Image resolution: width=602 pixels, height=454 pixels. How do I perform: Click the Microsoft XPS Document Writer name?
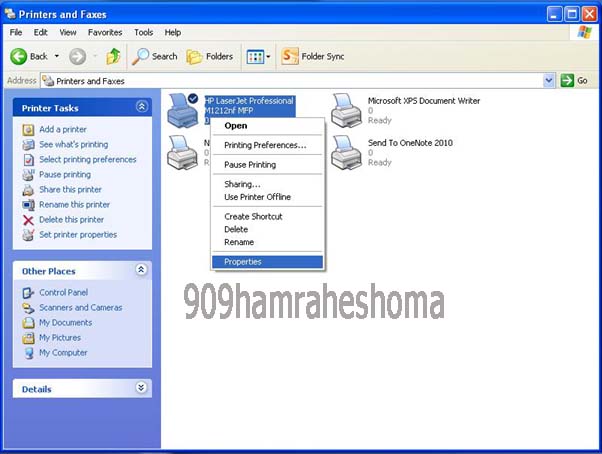click(x=424, y=101)
